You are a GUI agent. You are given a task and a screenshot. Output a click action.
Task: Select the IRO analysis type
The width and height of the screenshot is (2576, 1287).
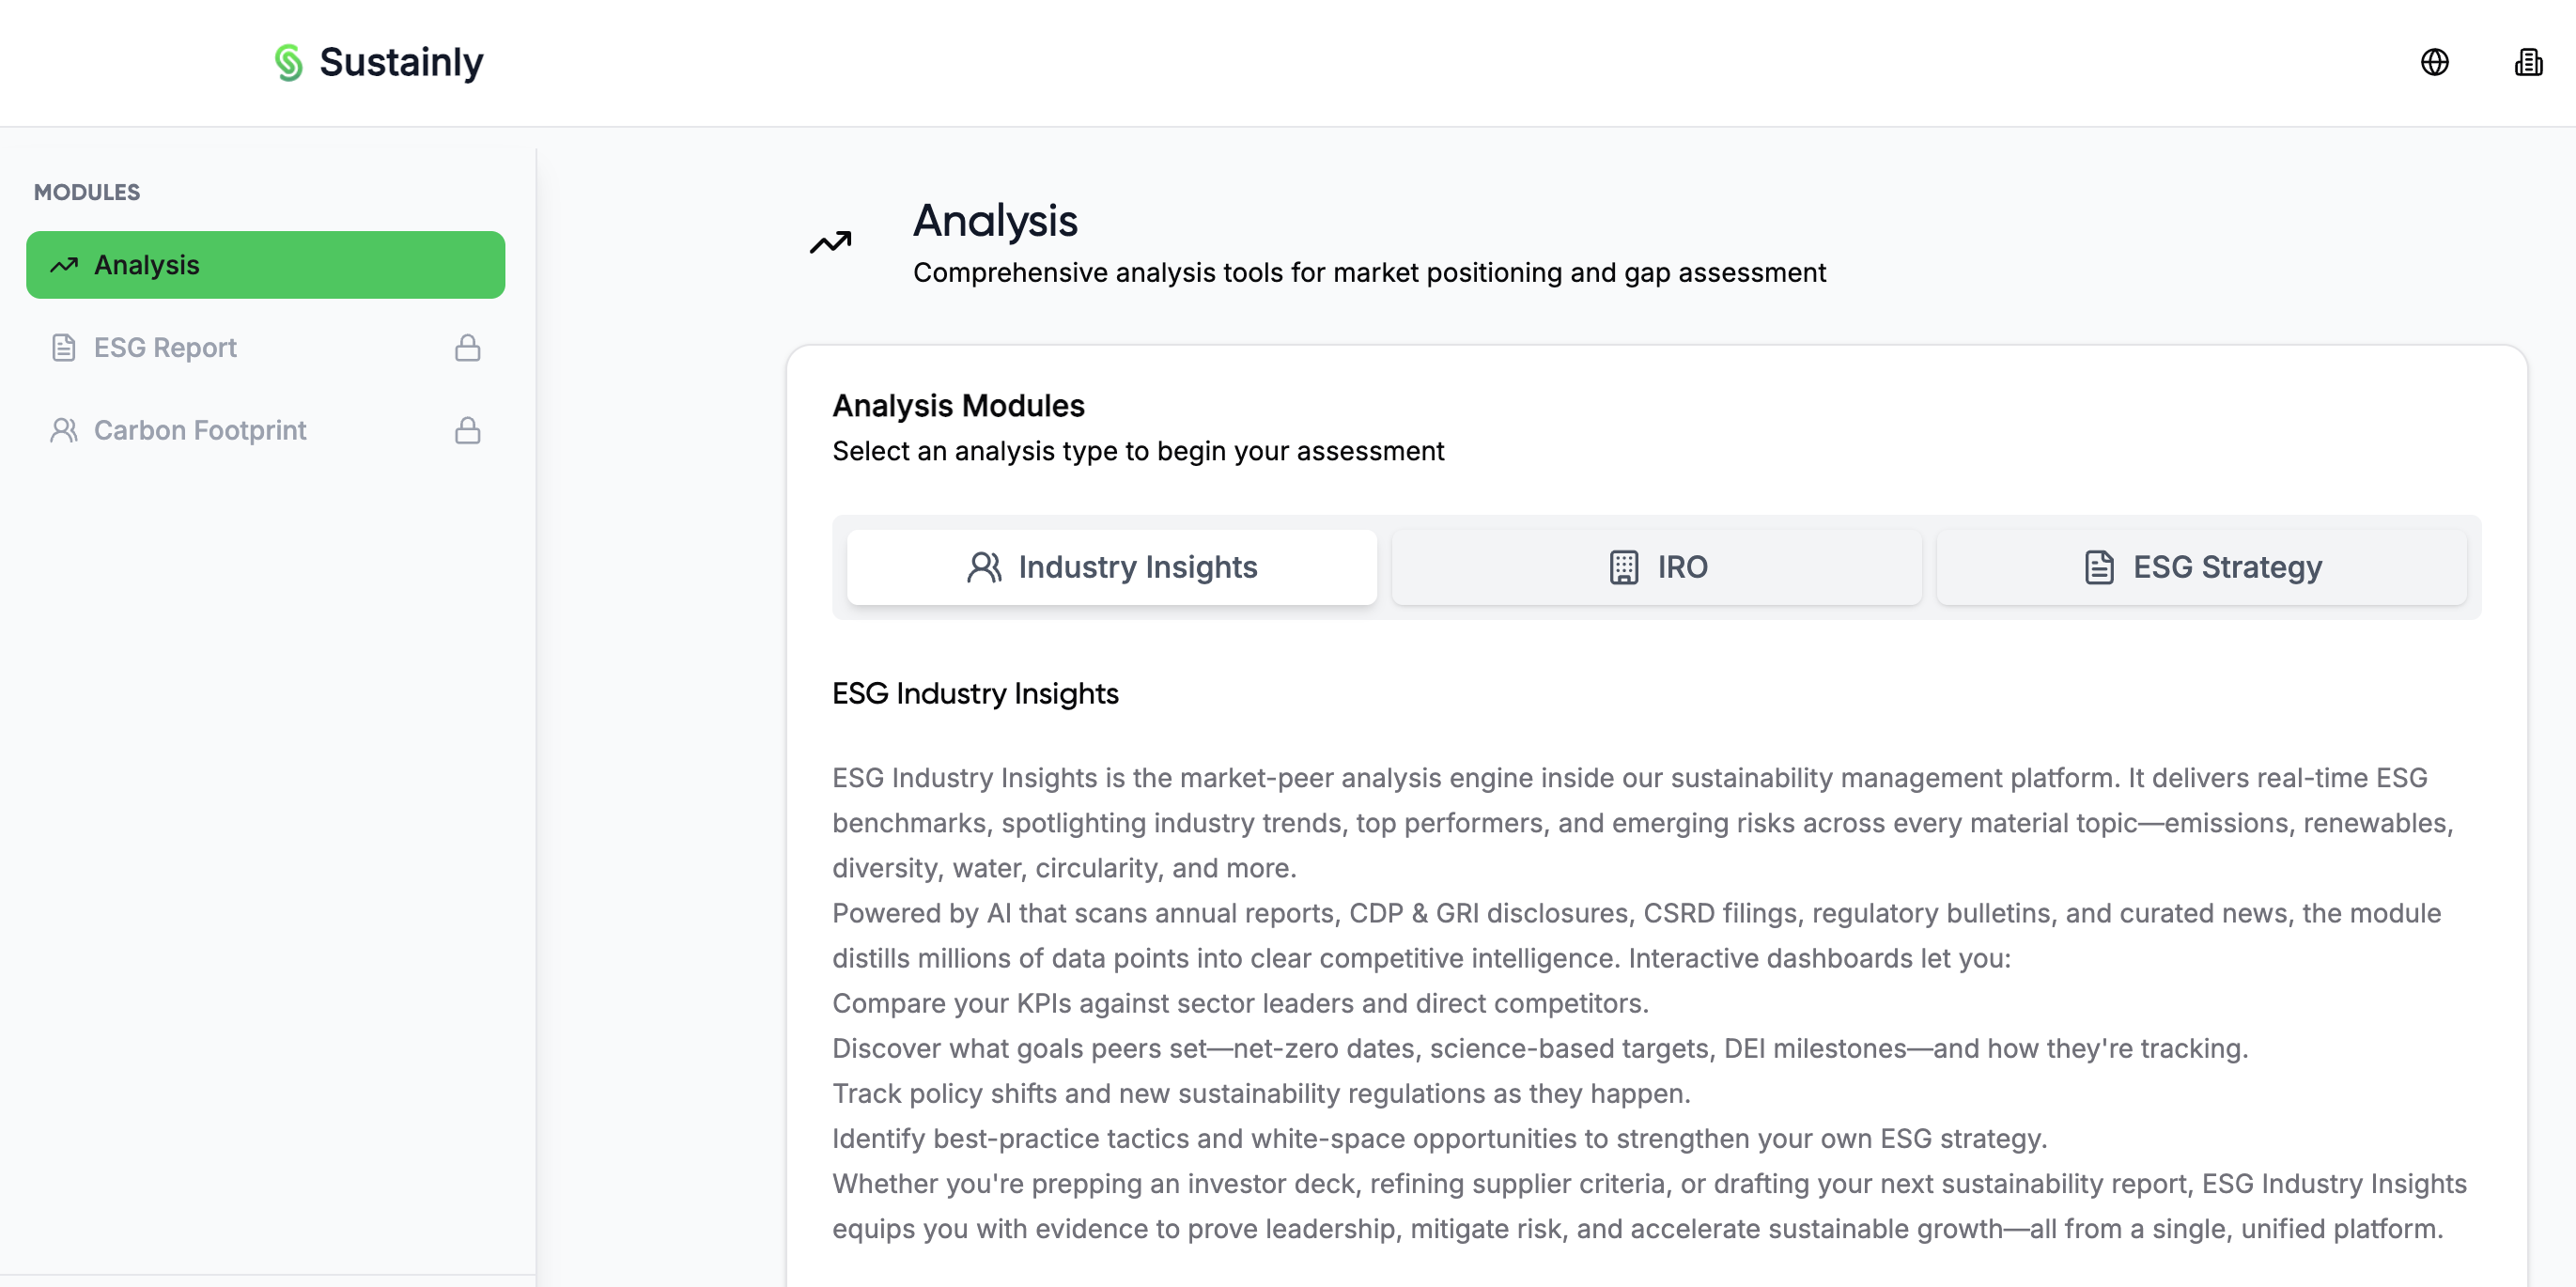pos(1656,566)
